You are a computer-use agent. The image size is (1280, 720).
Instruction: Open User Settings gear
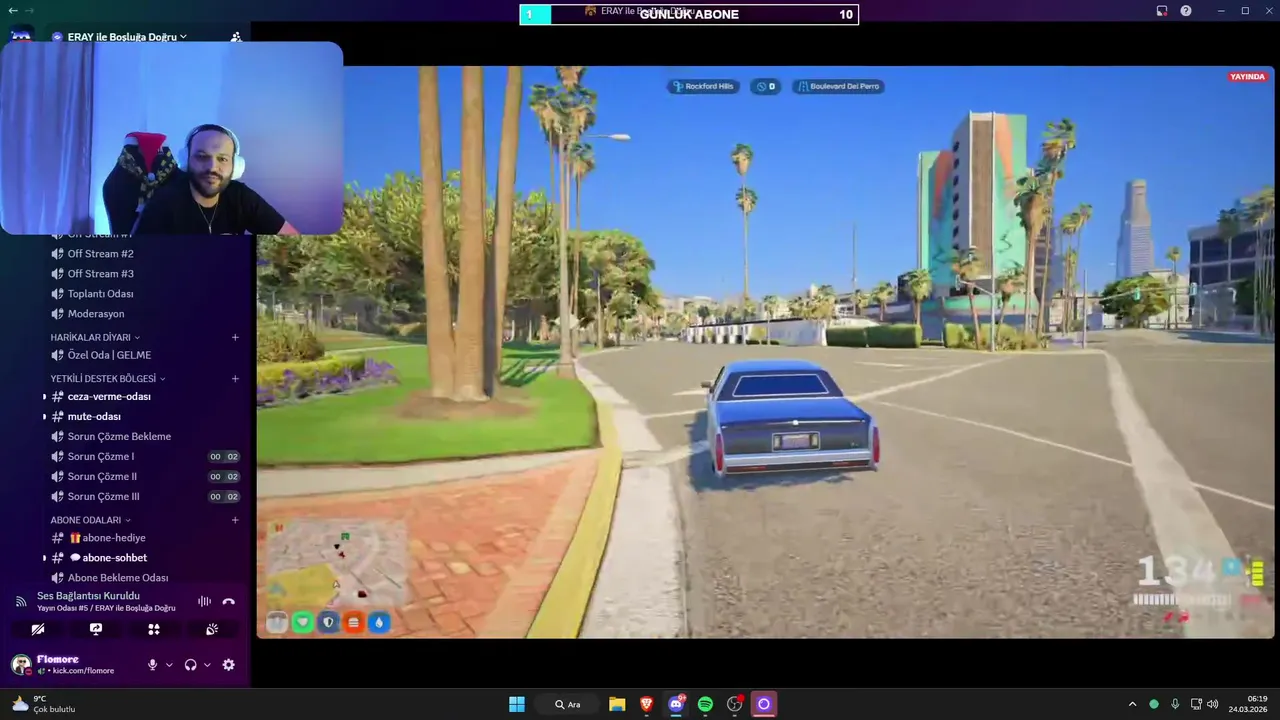tap(228, 665)
